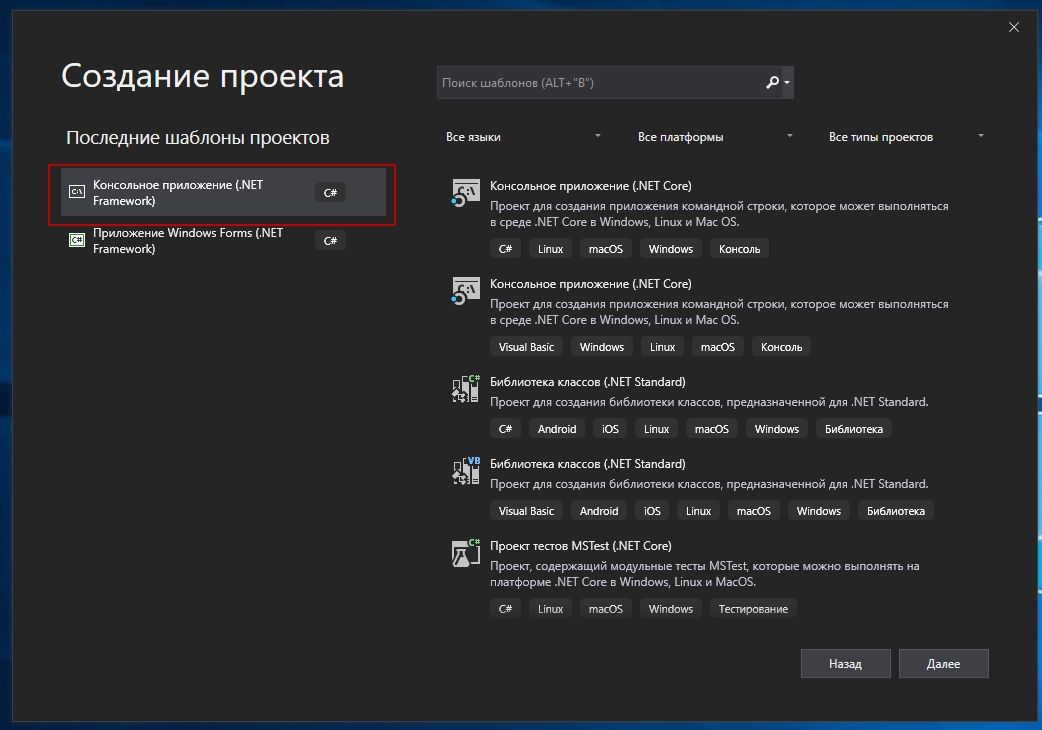Viewport: 1042px width, 730px height.
Task: Click VB class library (.NET Standard) icon
Action: (465, 470)
